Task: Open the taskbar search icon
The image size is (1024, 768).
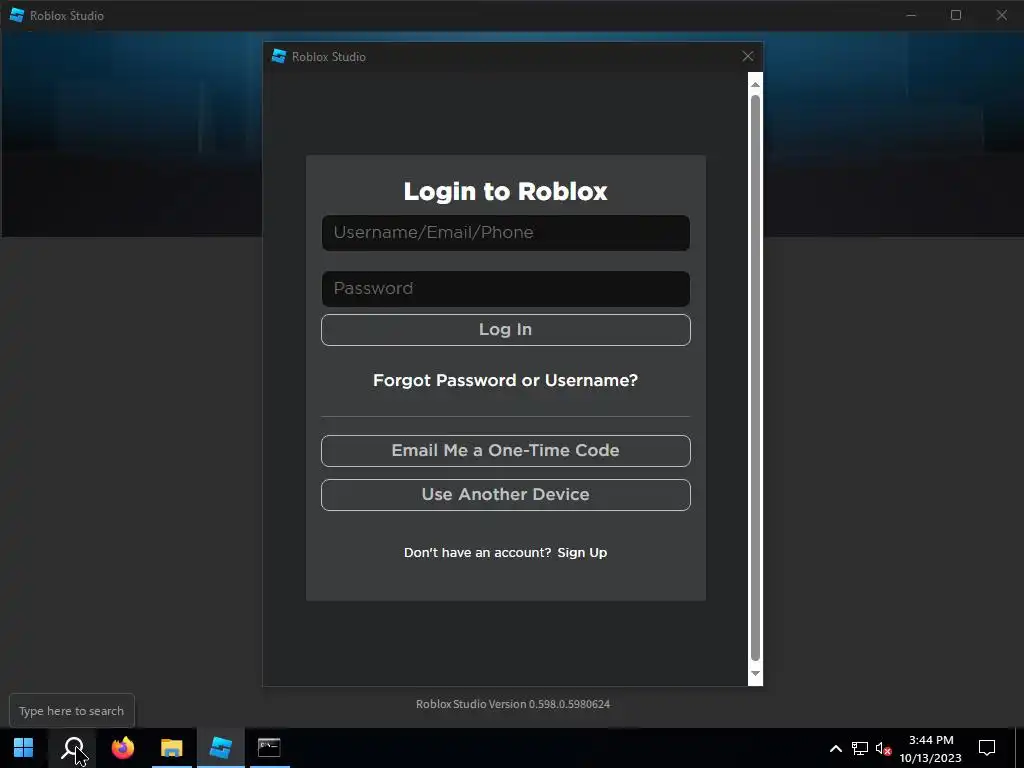Action: [72, 748]
